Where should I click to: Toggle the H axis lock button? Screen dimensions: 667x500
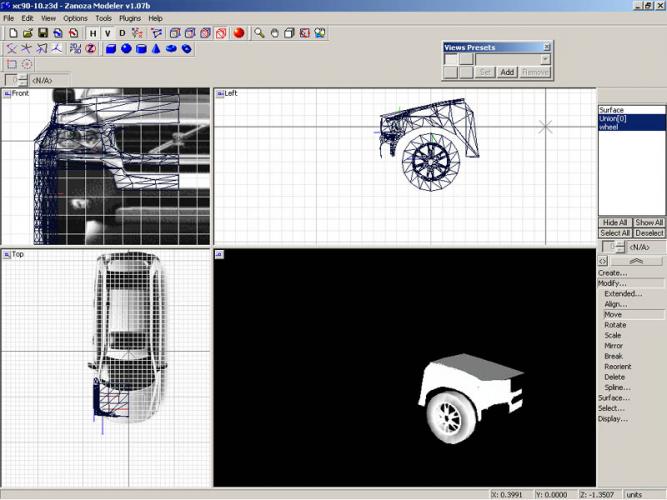click(94, 33)
